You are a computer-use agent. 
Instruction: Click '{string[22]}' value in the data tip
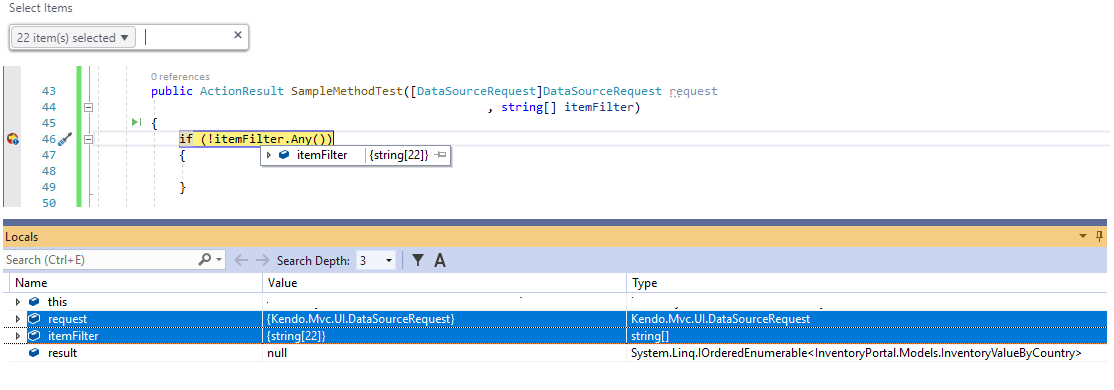399,155
